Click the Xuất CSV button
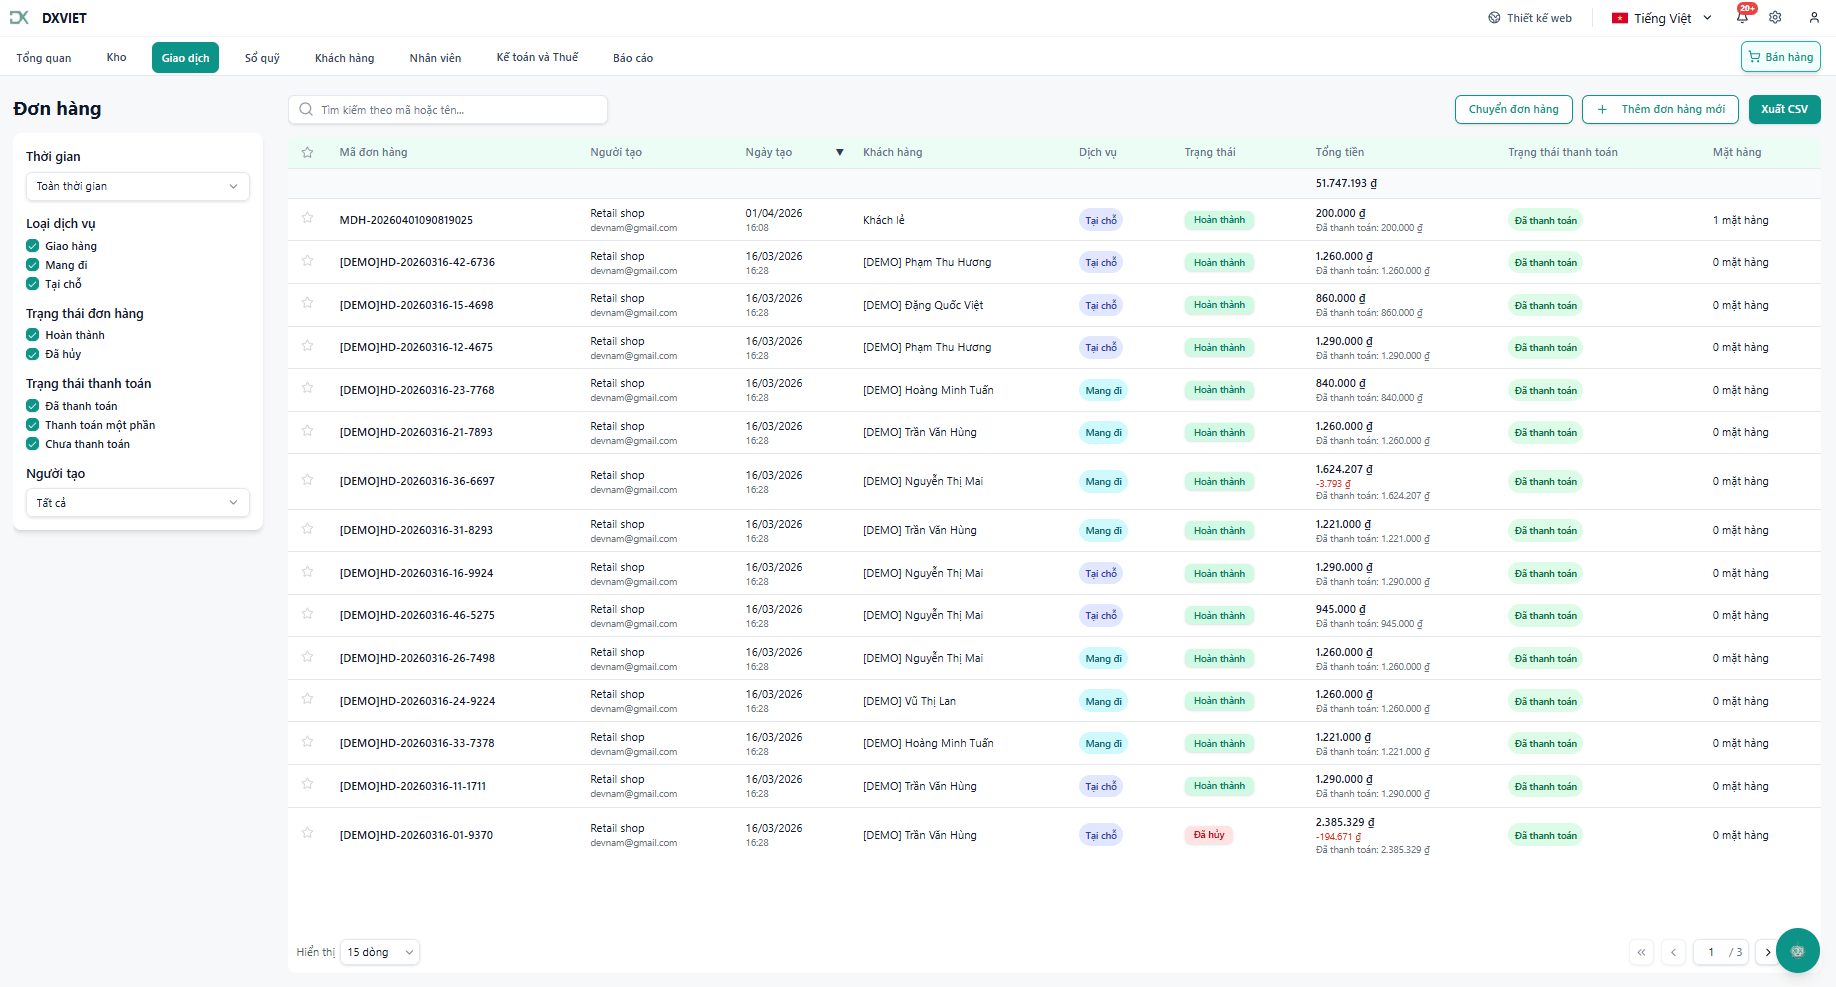Image resolution: width=1836 pixels, height=987 pixels. pyautogui.click(x=1784, y=109)
